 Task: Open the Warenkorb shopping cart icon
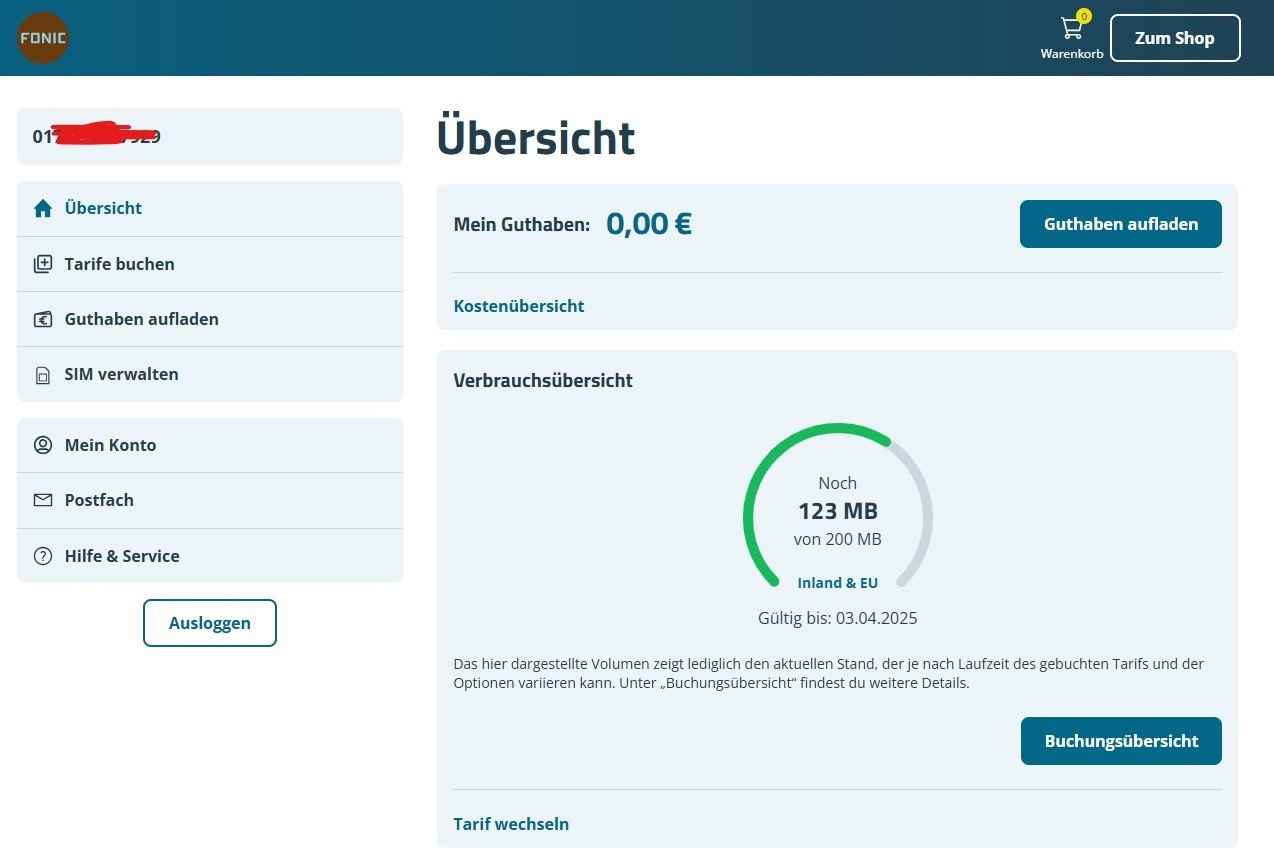(1071, 29)
